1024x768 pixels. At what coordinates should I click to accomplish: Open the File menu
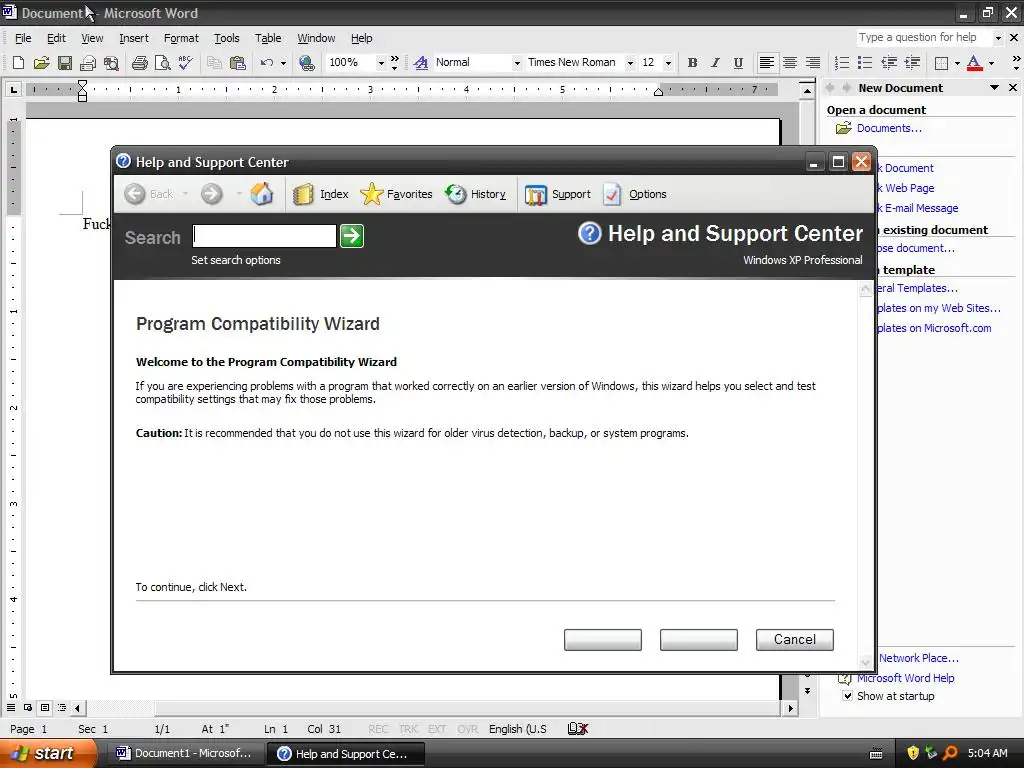pos(23,38)
